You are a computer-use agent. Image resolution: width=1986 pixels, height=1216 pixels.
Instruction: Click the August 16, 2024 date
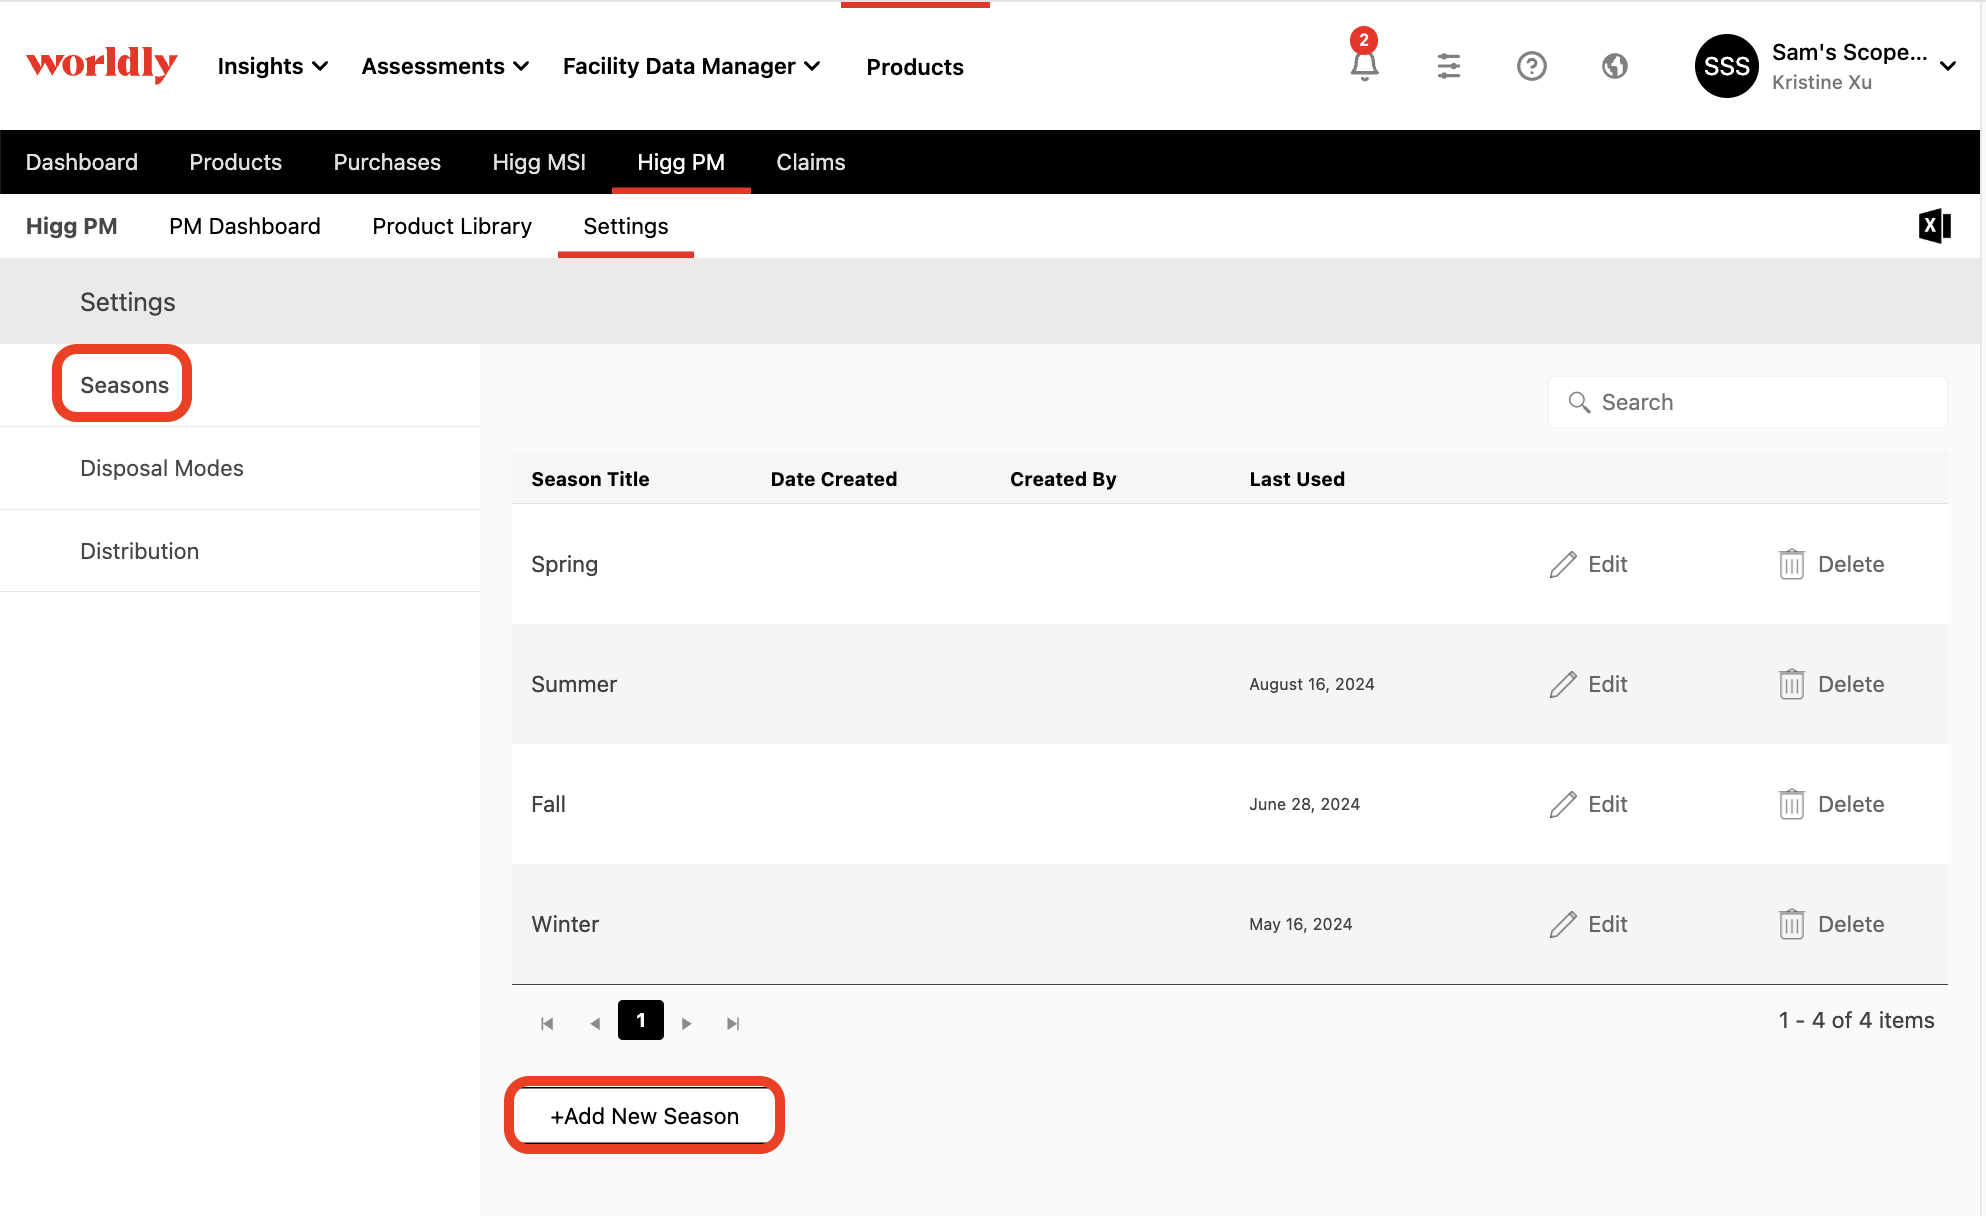point(1312,684)
